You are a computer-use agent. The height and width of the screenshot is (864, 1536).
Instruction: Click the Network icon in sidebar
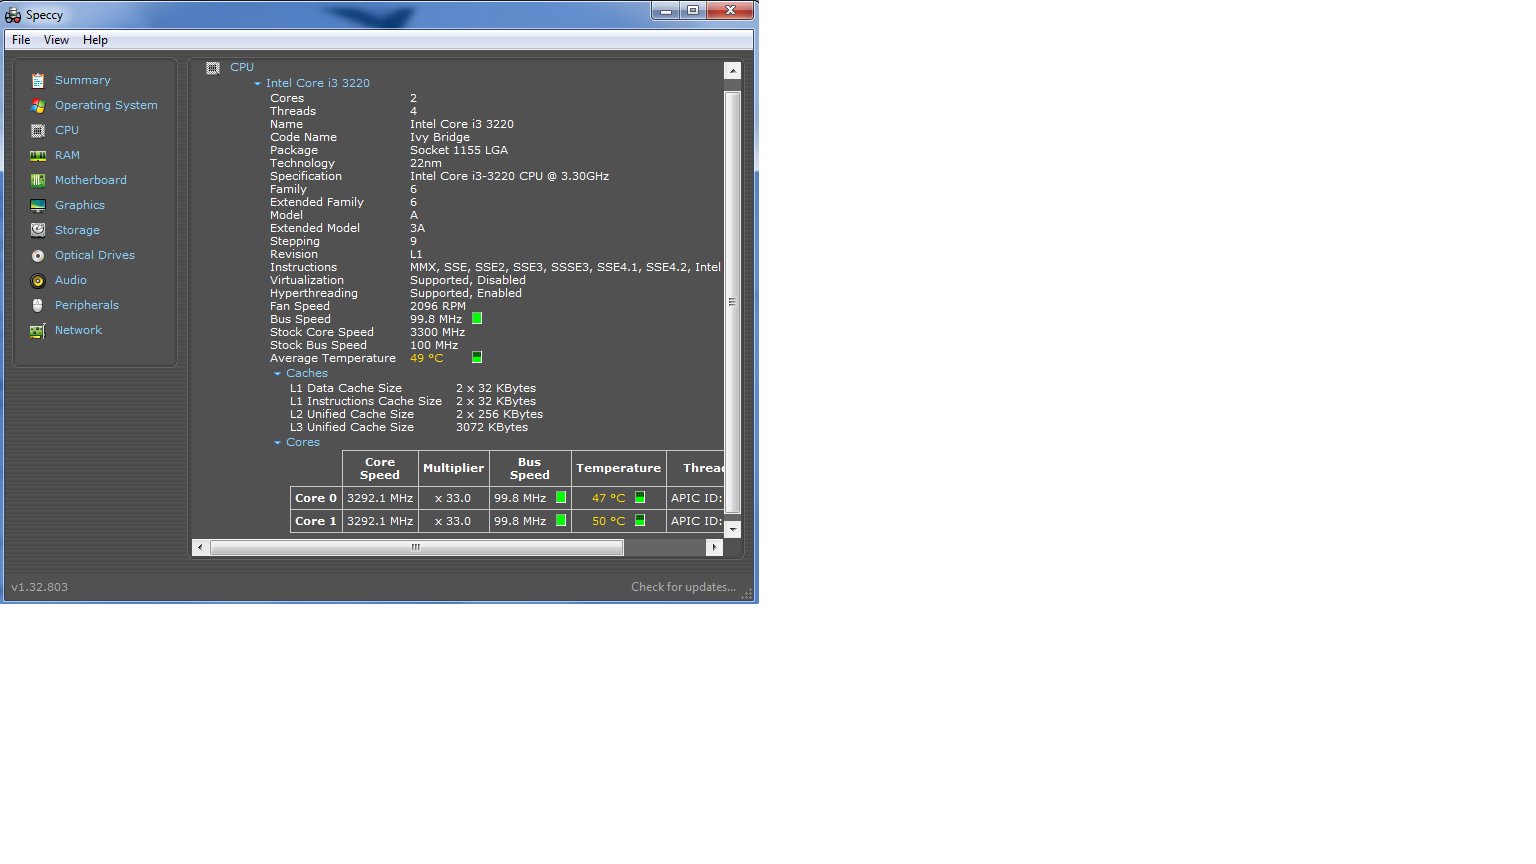tap(38, 331)
